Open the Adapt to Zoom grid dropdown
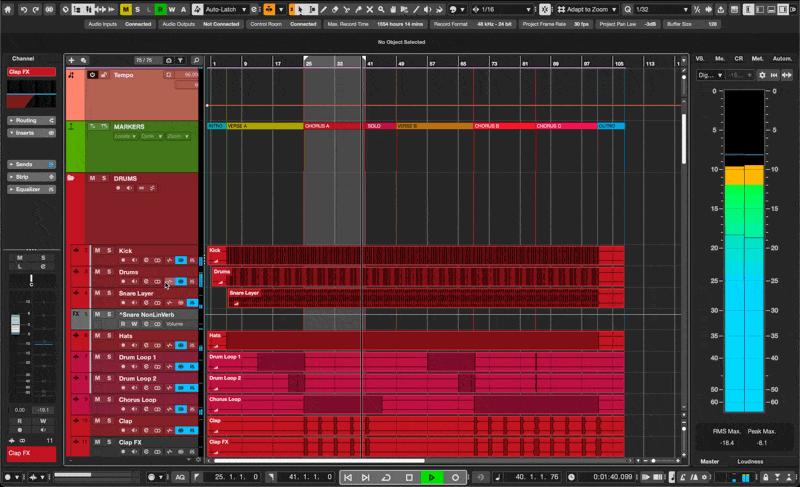 tap(588, 10)
